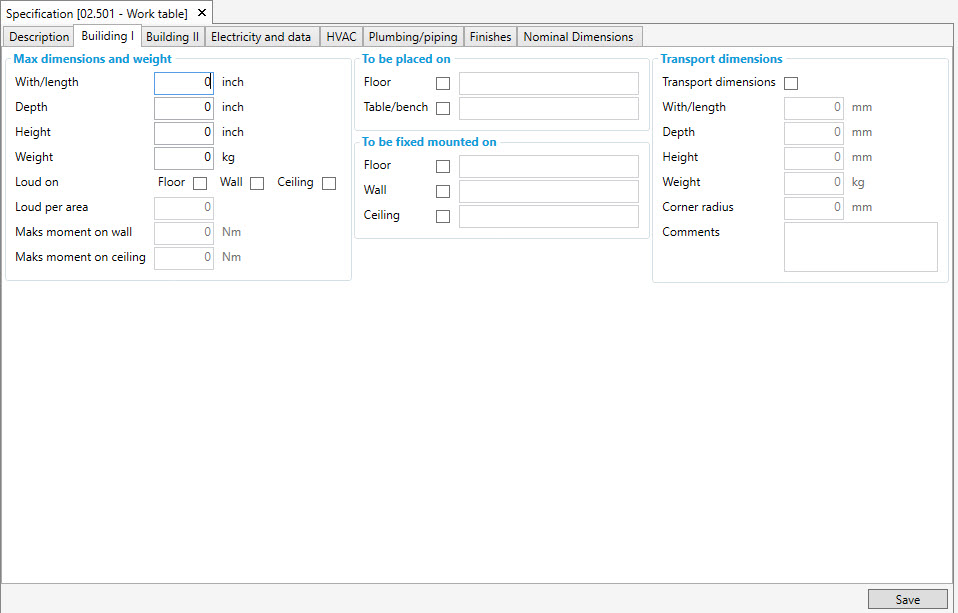Image resolution: width=958 pixels, height=613 pixels.
Task: Toggle the To be placed on Table/bench checkbox
Action: click(443, 108)
